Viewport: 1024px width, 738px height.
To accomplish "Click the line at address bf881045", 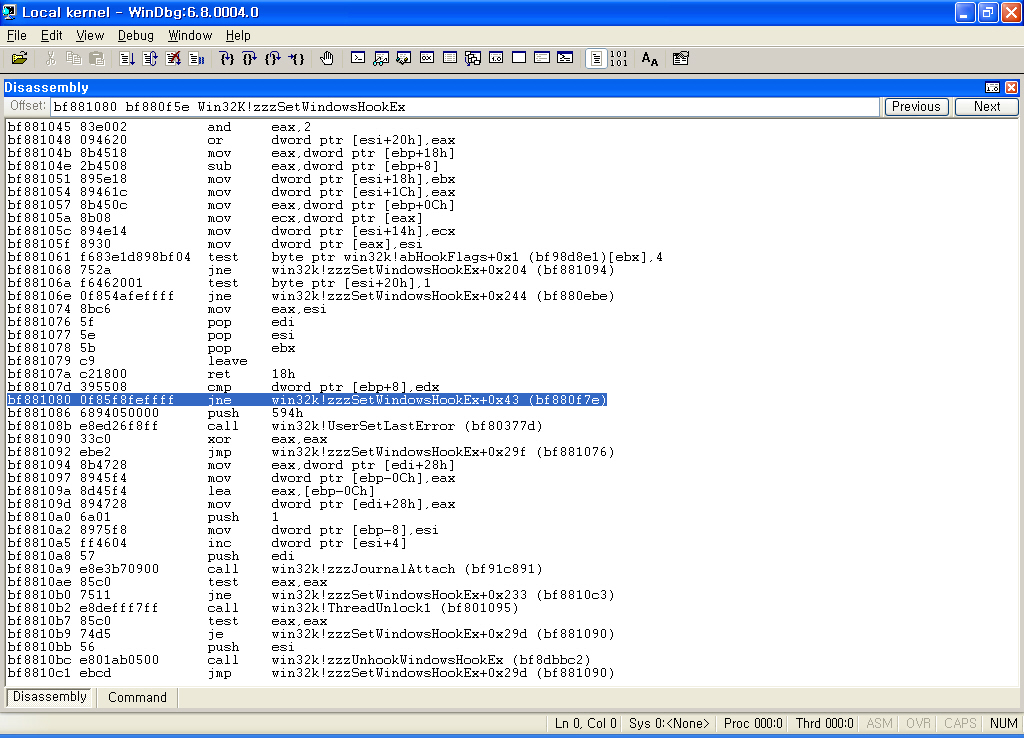I will coord(159,127).
